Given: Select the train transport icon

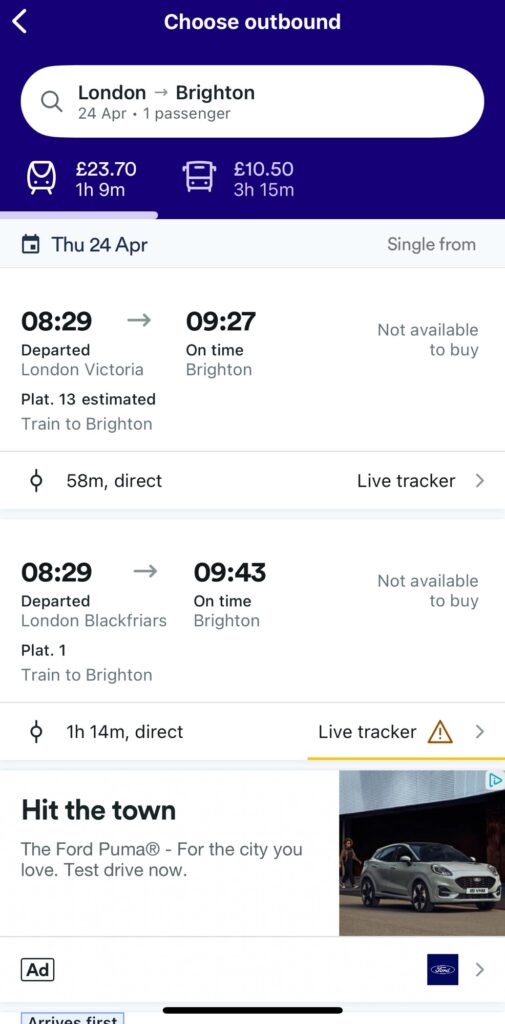Looking at the screenshot, I should (x=41, y=178).
